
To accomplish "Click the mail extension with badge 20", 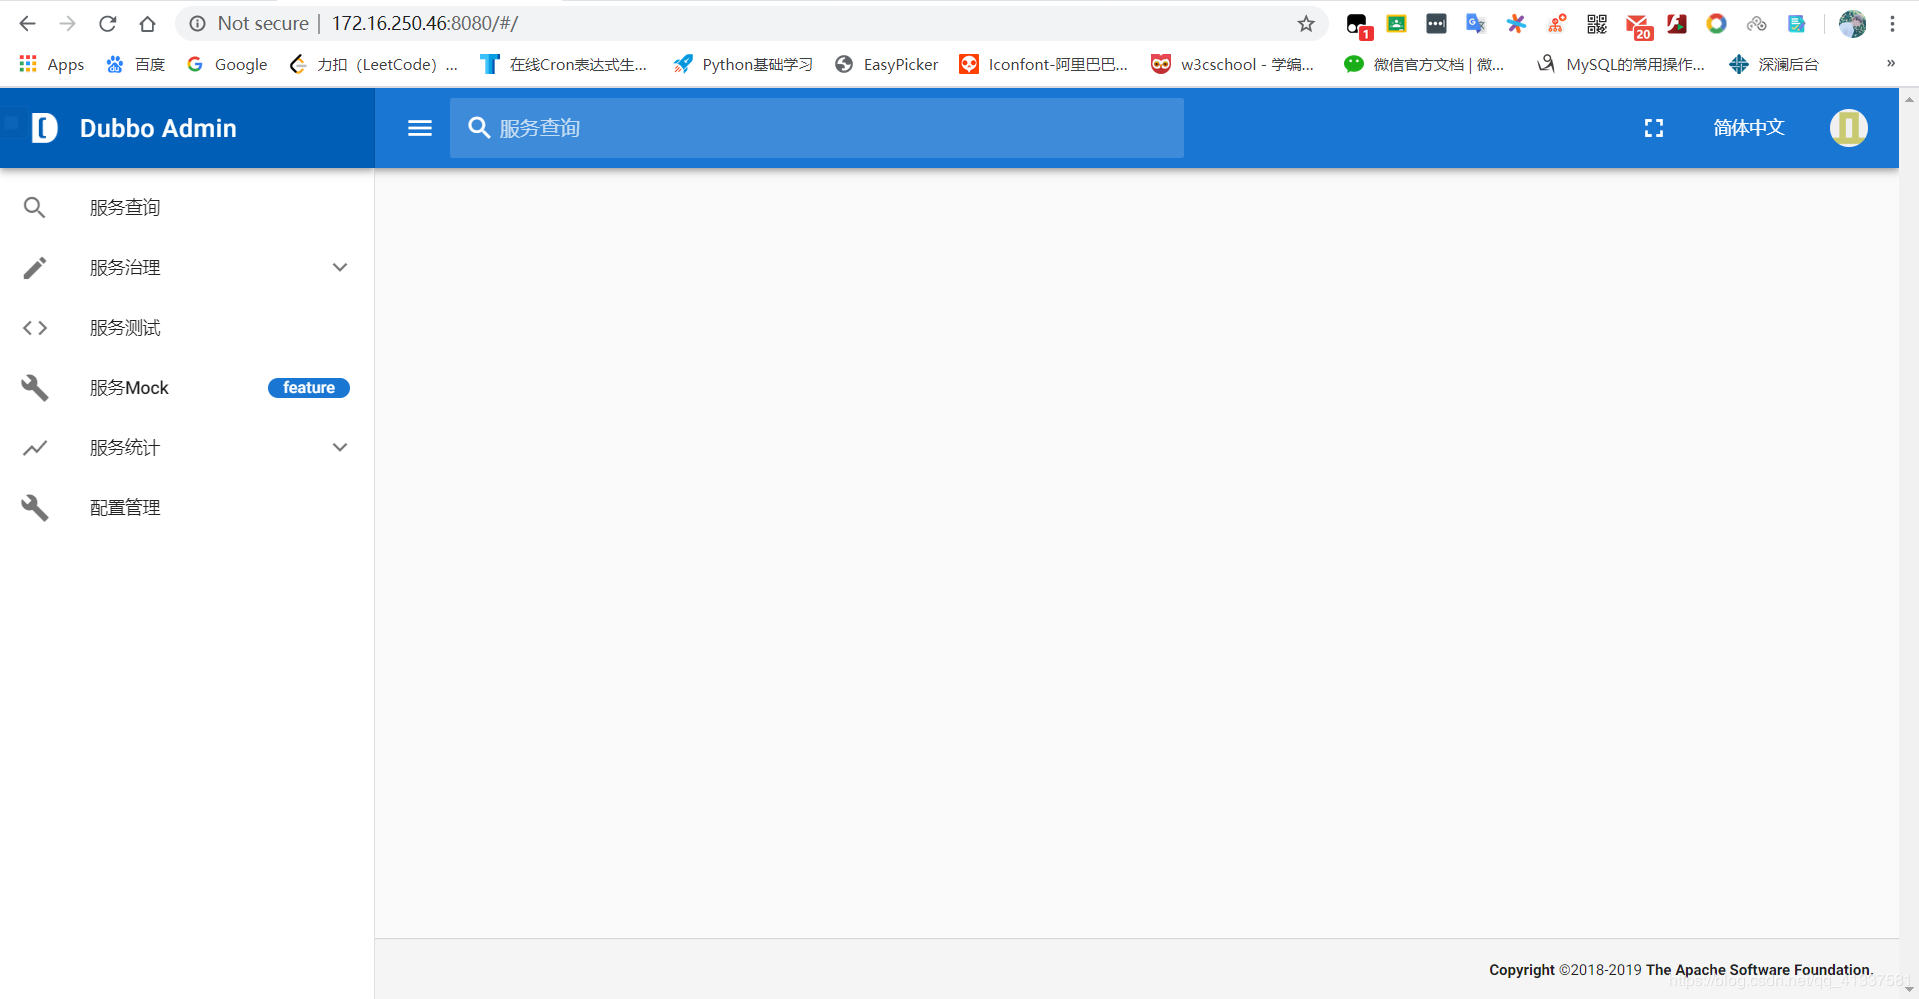I will point(1638,25).
